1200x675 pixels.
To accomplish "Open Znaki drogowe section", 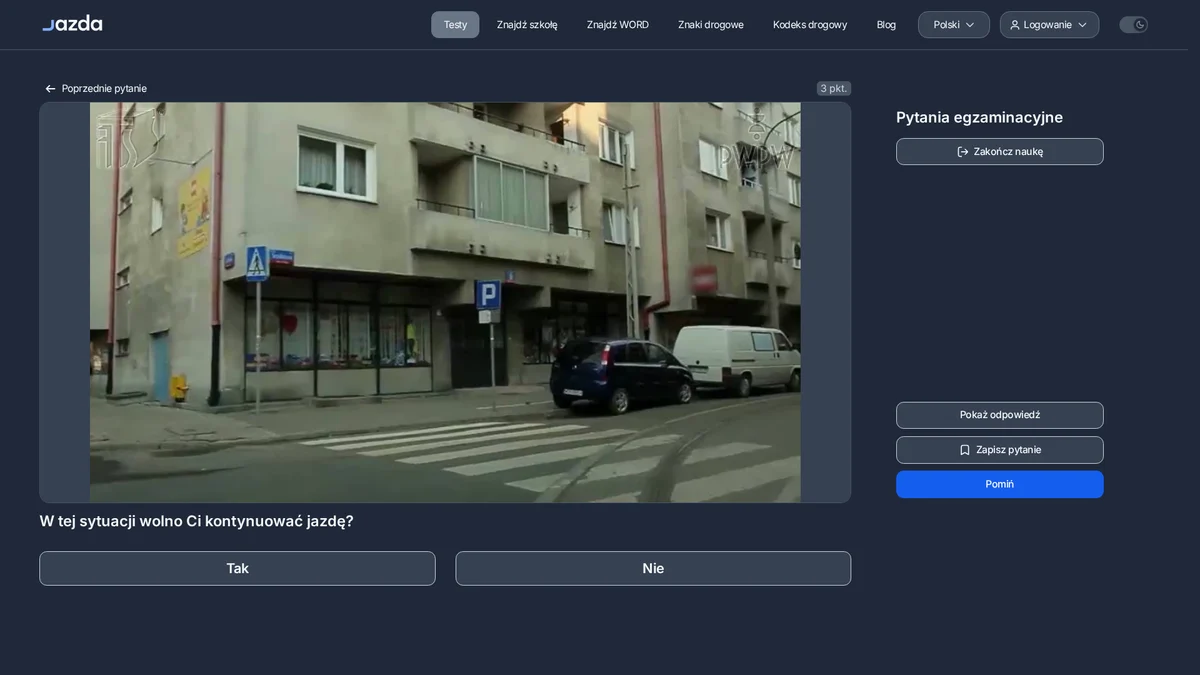I will click(x=711, y=25).
